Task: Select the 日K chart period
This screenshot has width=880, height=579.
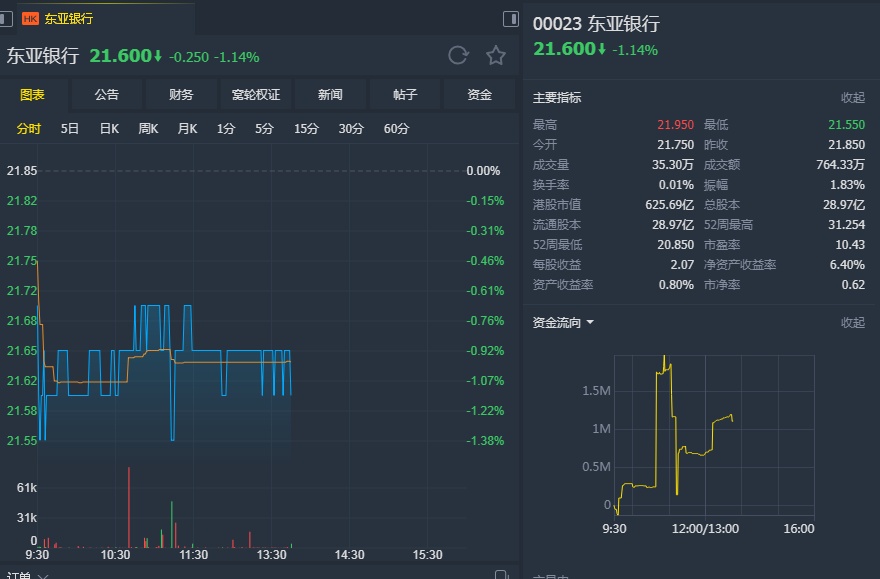Action: (109, 128)
